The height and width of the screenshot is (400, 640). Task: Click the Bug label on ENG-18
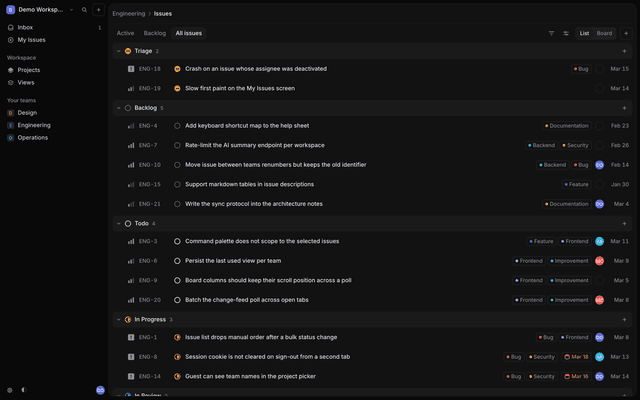(x=581, y=69)
